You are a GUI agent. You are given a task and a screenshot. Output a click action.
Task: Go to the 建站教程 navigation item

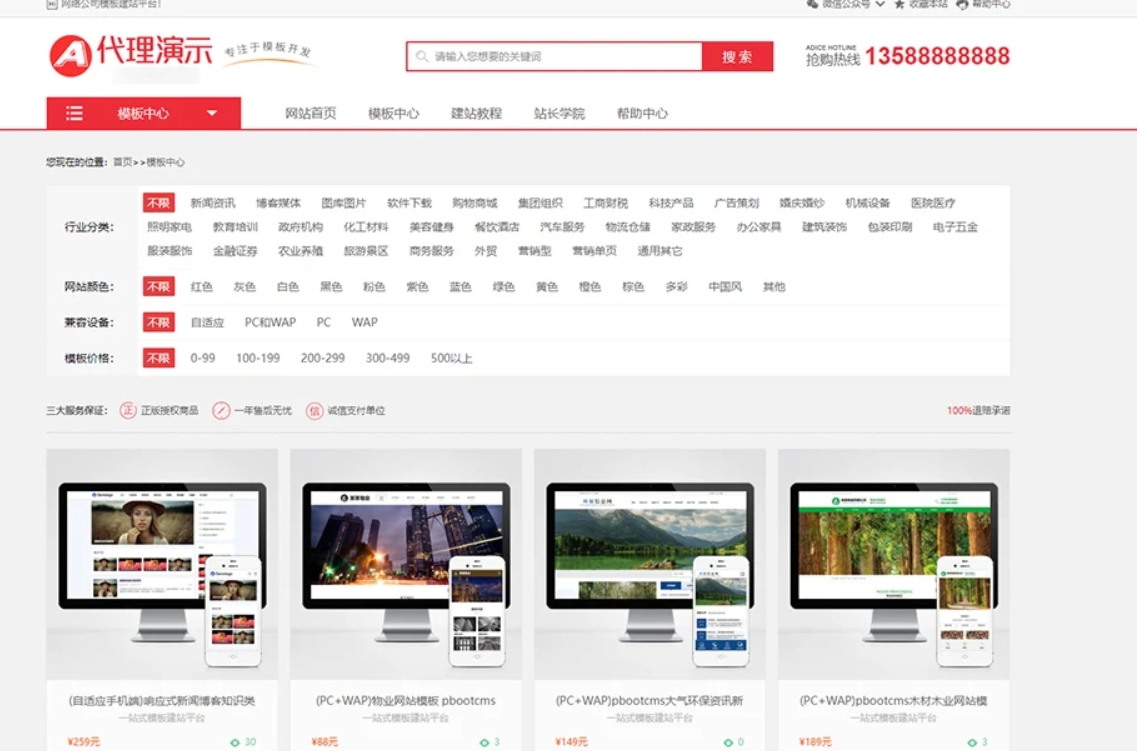pyautogui.click(x=476, y=114)
